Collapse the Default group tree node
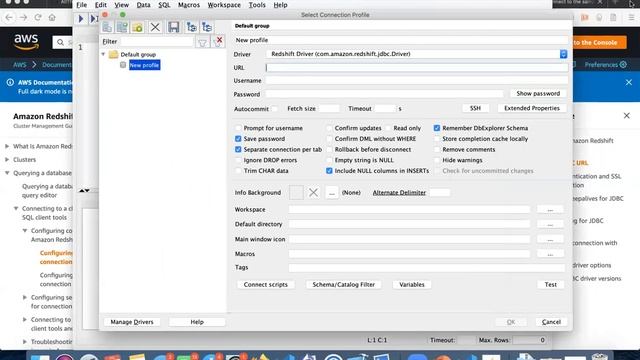Image resolution: width=640 pixels, height=360 pixels. [x=103, y=54]
